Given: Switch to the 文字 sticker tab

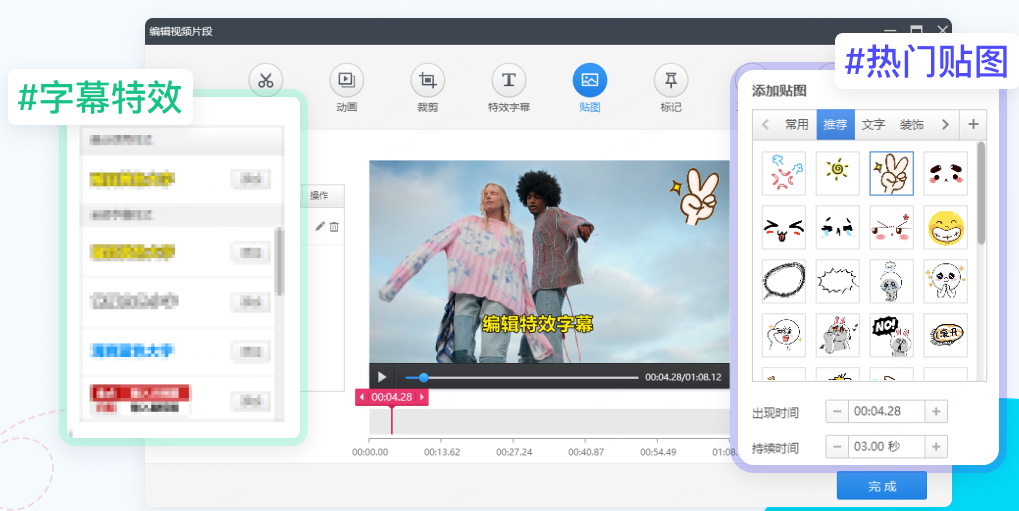Looking at the screenshot, I should click(x=873, y=124).
